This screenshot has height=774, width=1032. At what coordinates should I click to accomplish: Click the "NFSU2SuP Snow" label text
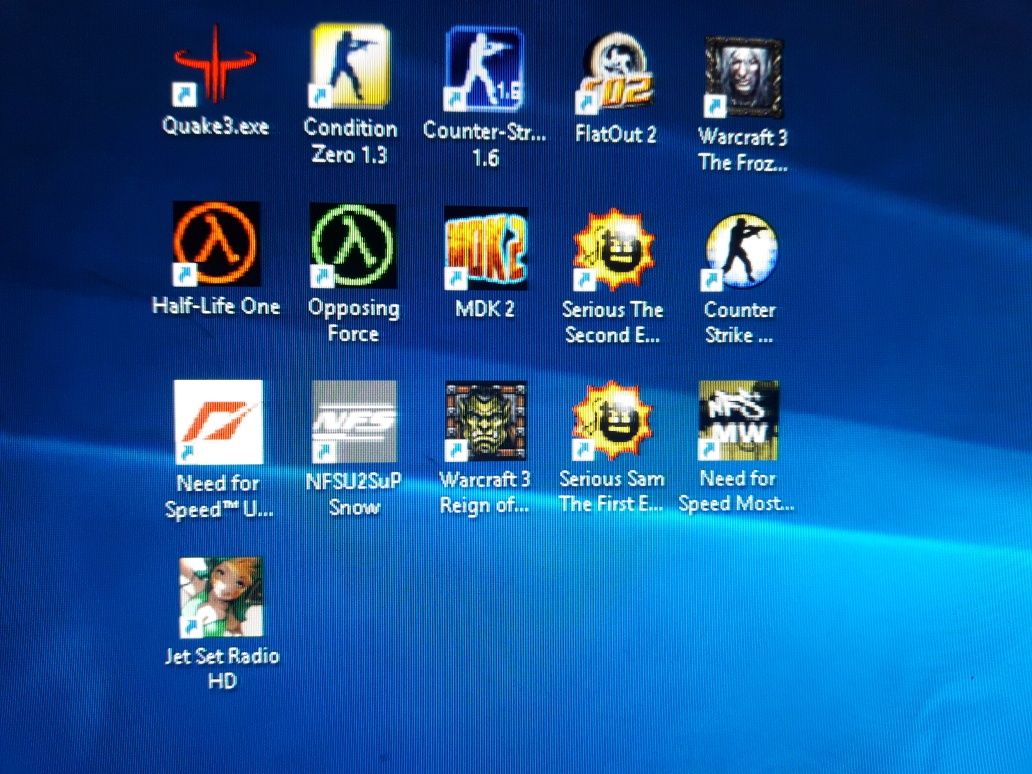(354, 494)
